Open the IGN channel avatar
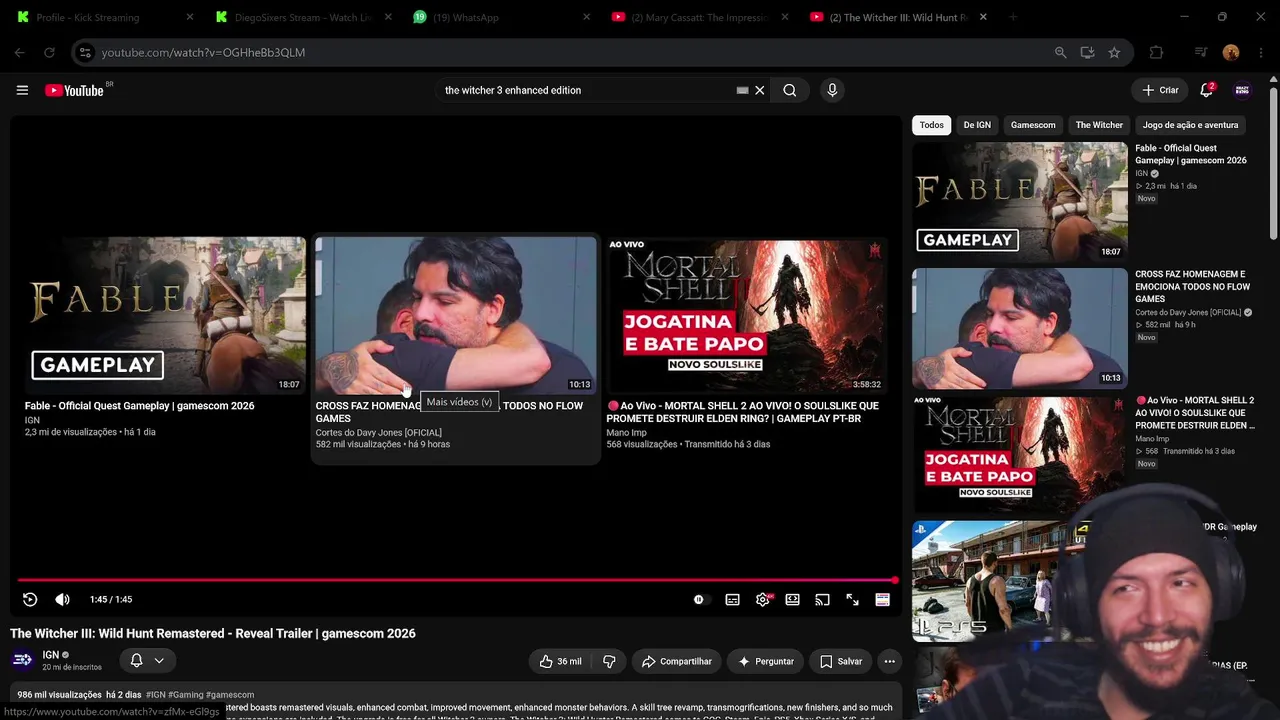The height and width of the screenshot is (720, 1280). click(22, 660)
